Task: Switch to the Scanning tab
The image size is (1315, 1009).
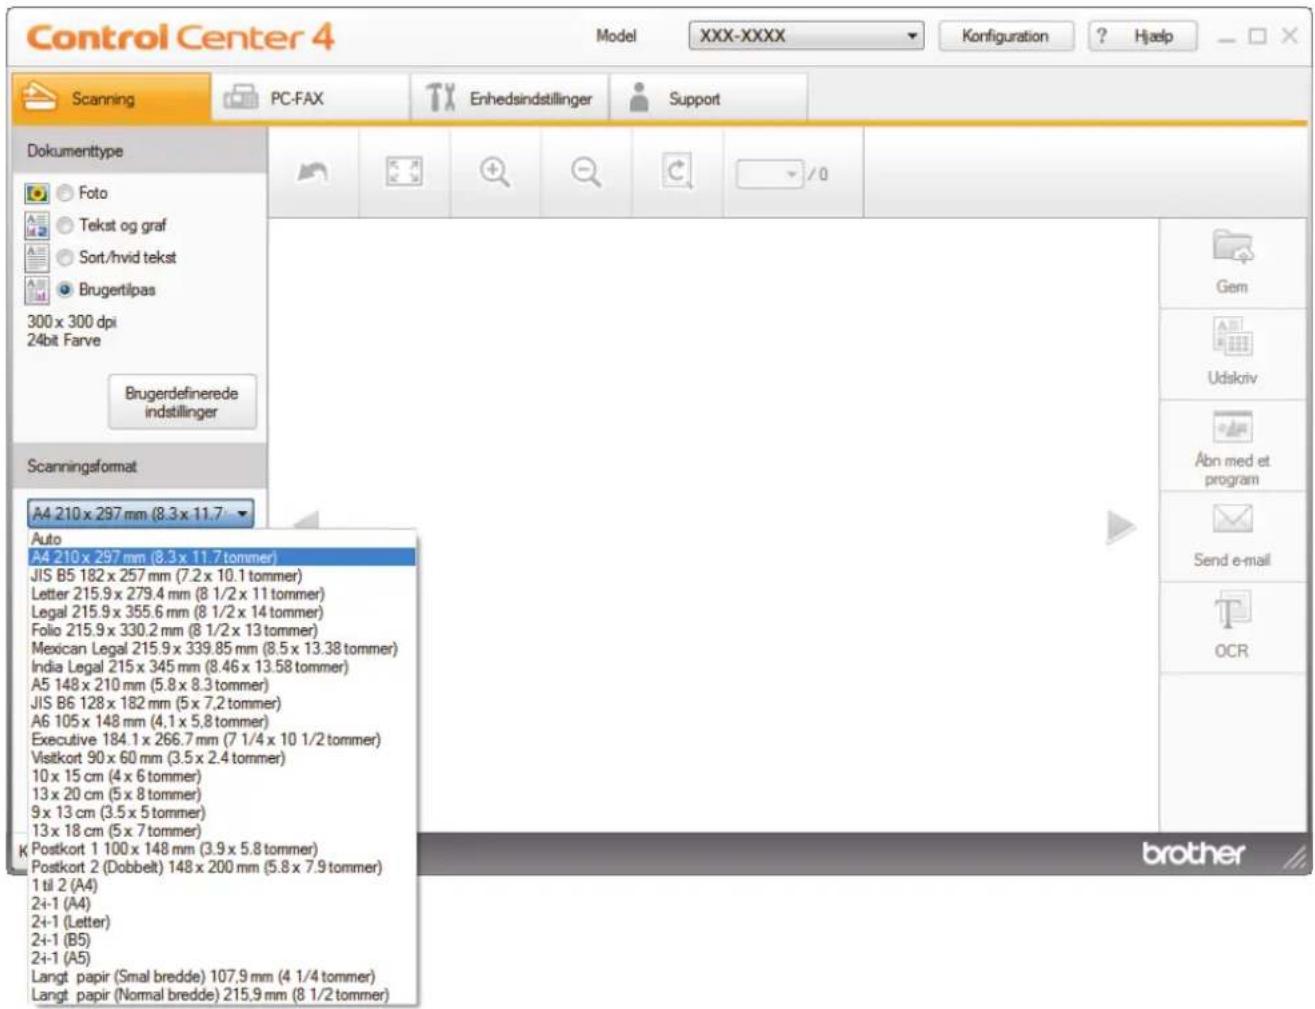Action: pos(111,98)
